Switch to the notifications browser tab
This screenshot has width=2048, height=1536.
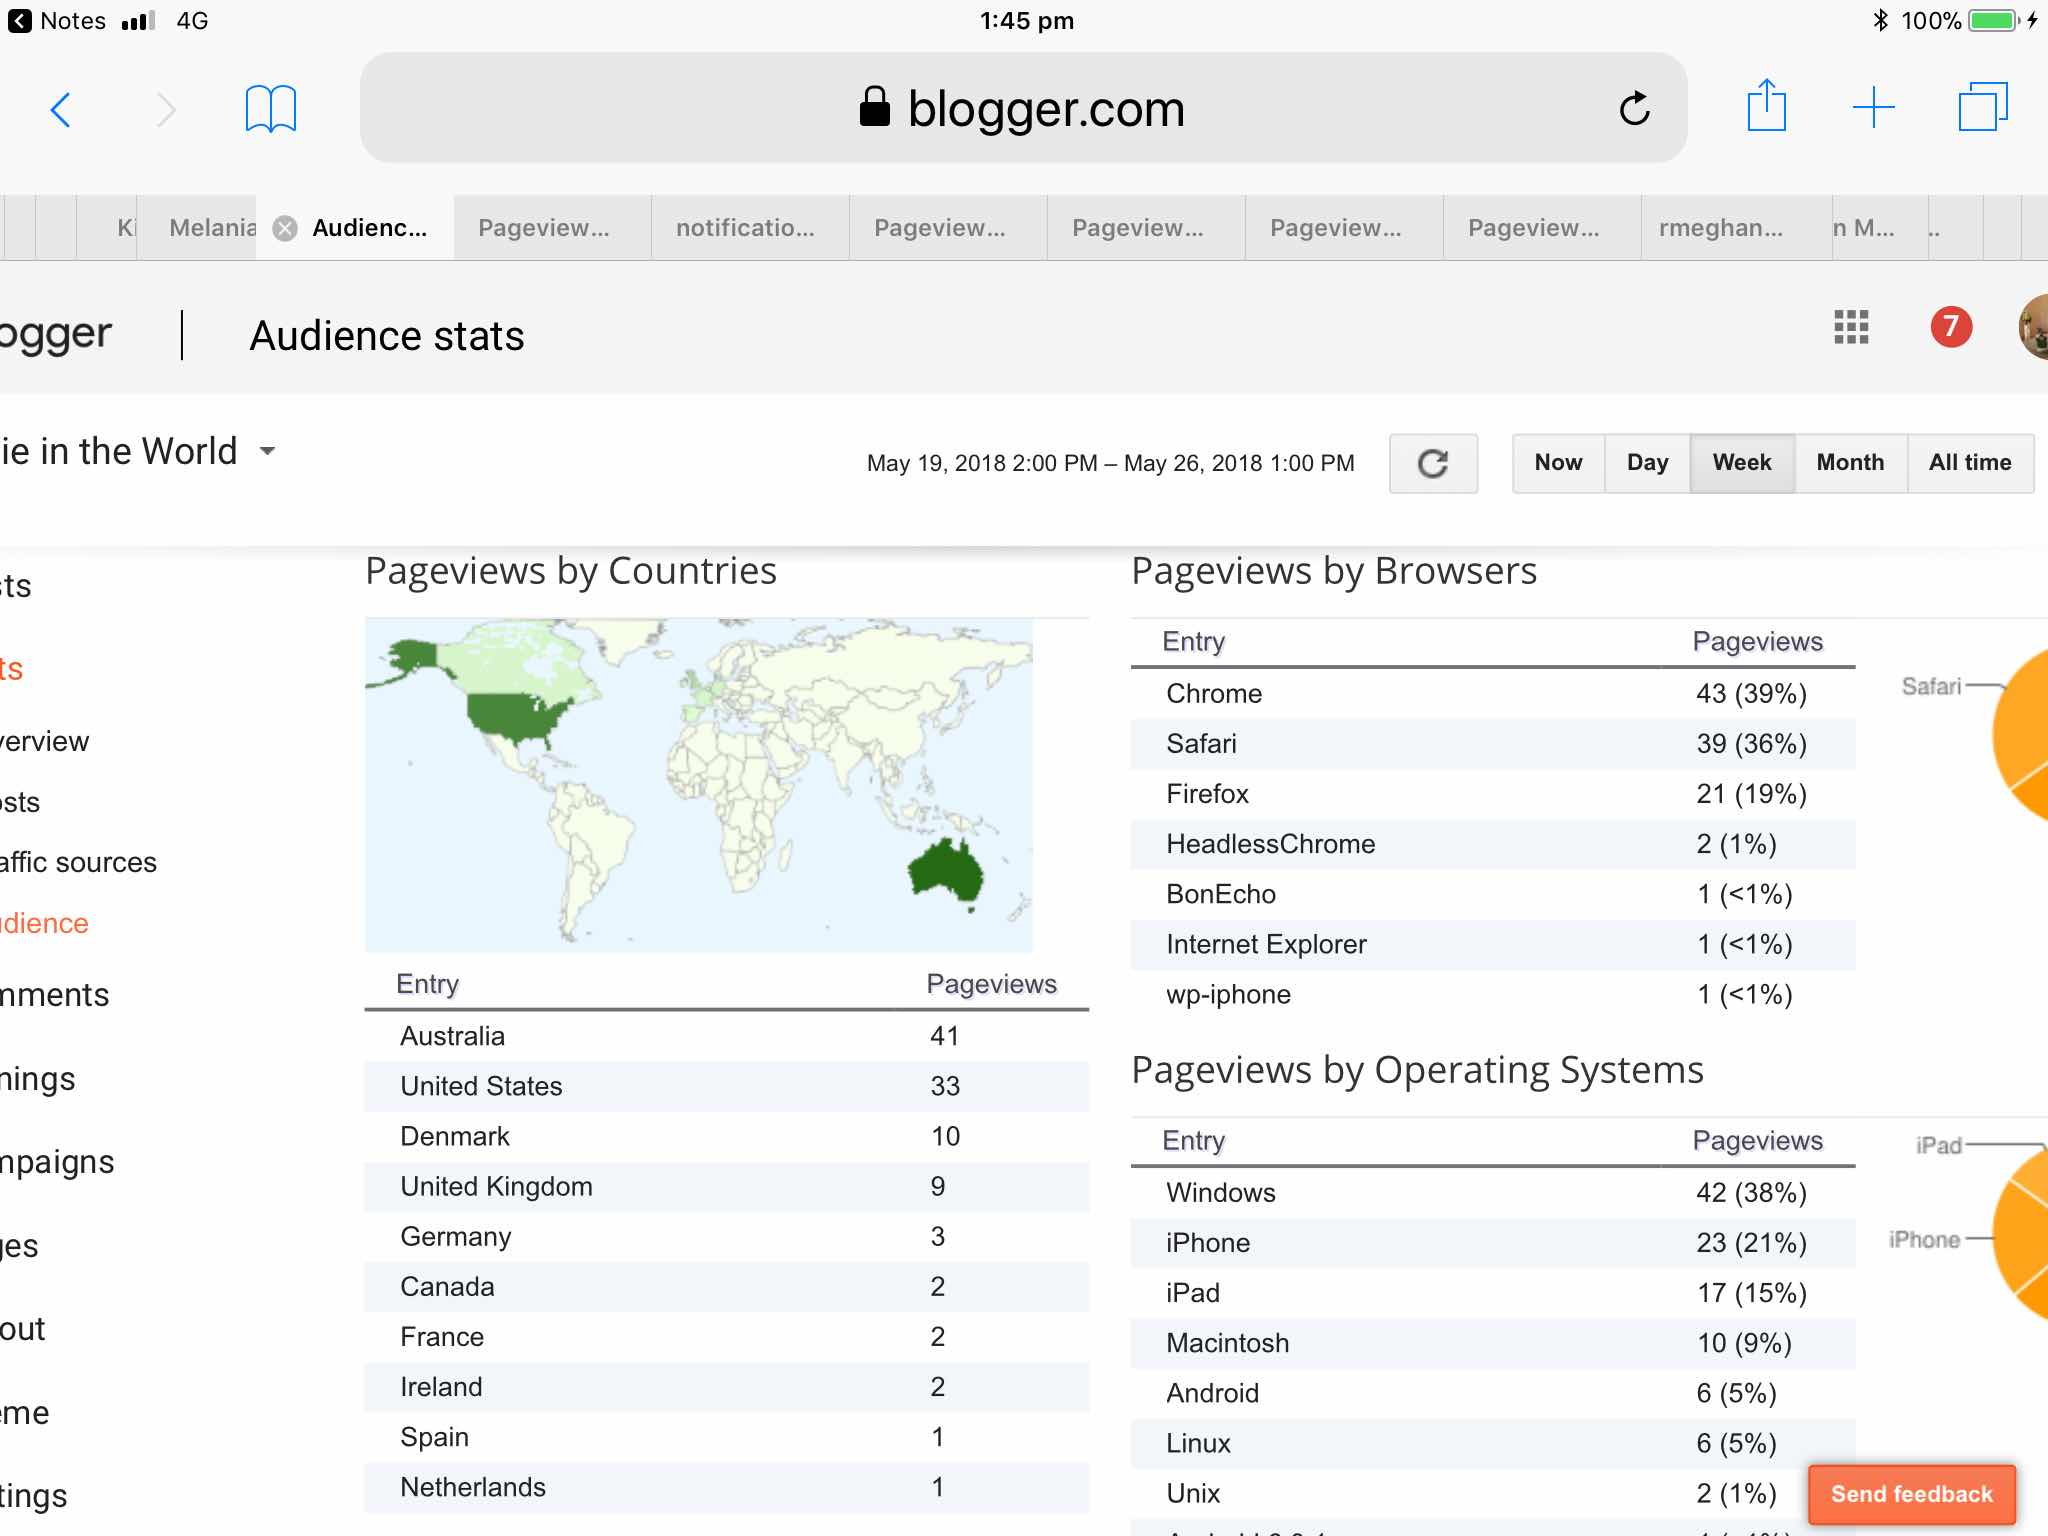[x=746, y=229]
